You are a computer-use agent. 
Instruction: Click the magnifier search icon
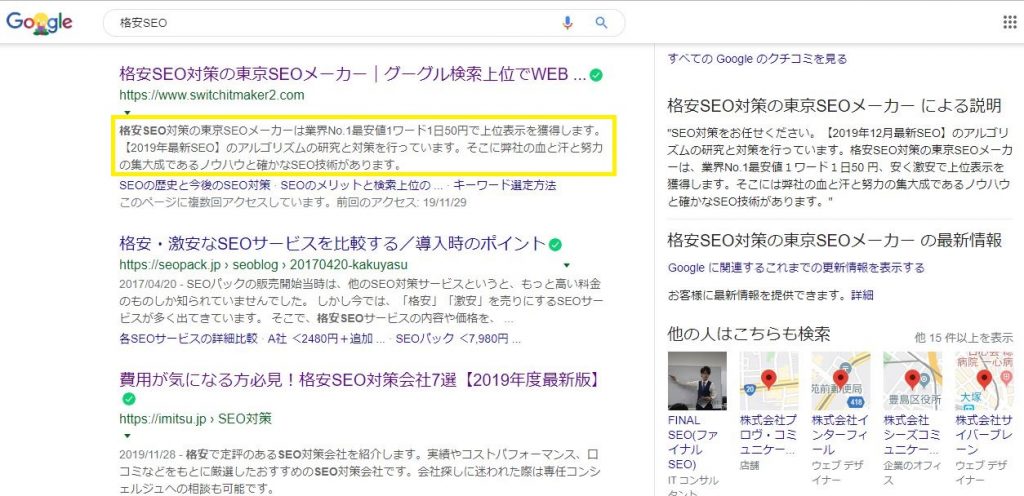coord(601,23)
